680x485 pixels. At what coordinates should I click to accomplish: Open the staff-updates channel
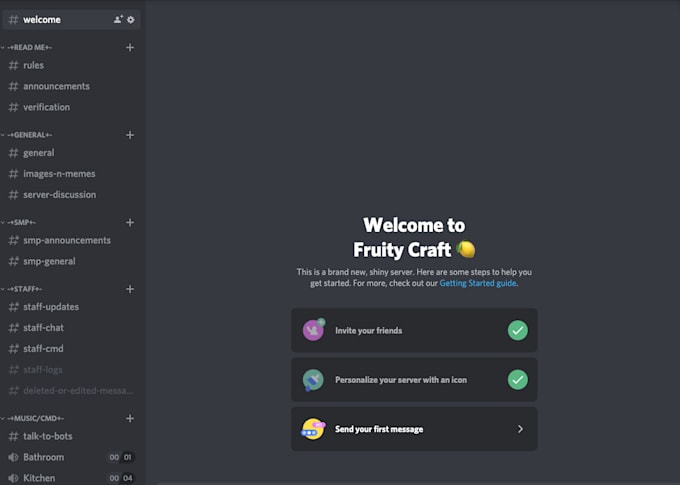point(72,307)
